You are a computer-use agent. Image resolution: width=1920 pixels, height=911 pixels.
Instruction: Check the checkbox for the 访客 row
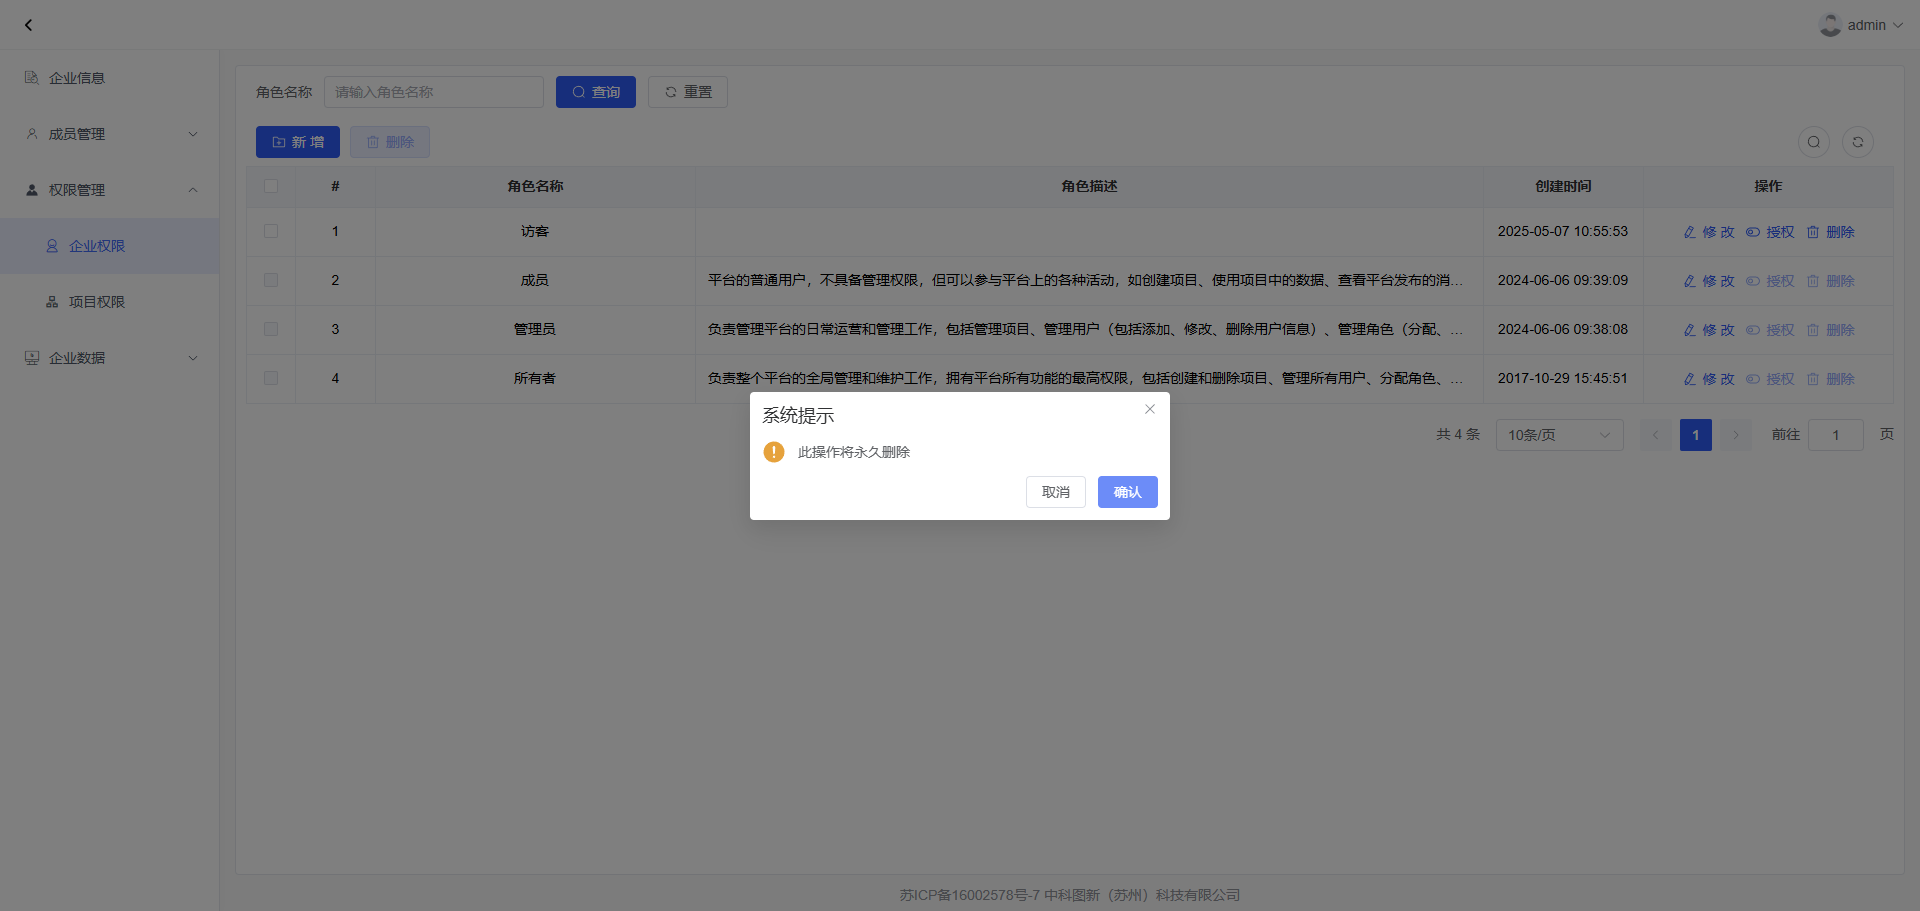pyautogui.click(x=271, y=231)
